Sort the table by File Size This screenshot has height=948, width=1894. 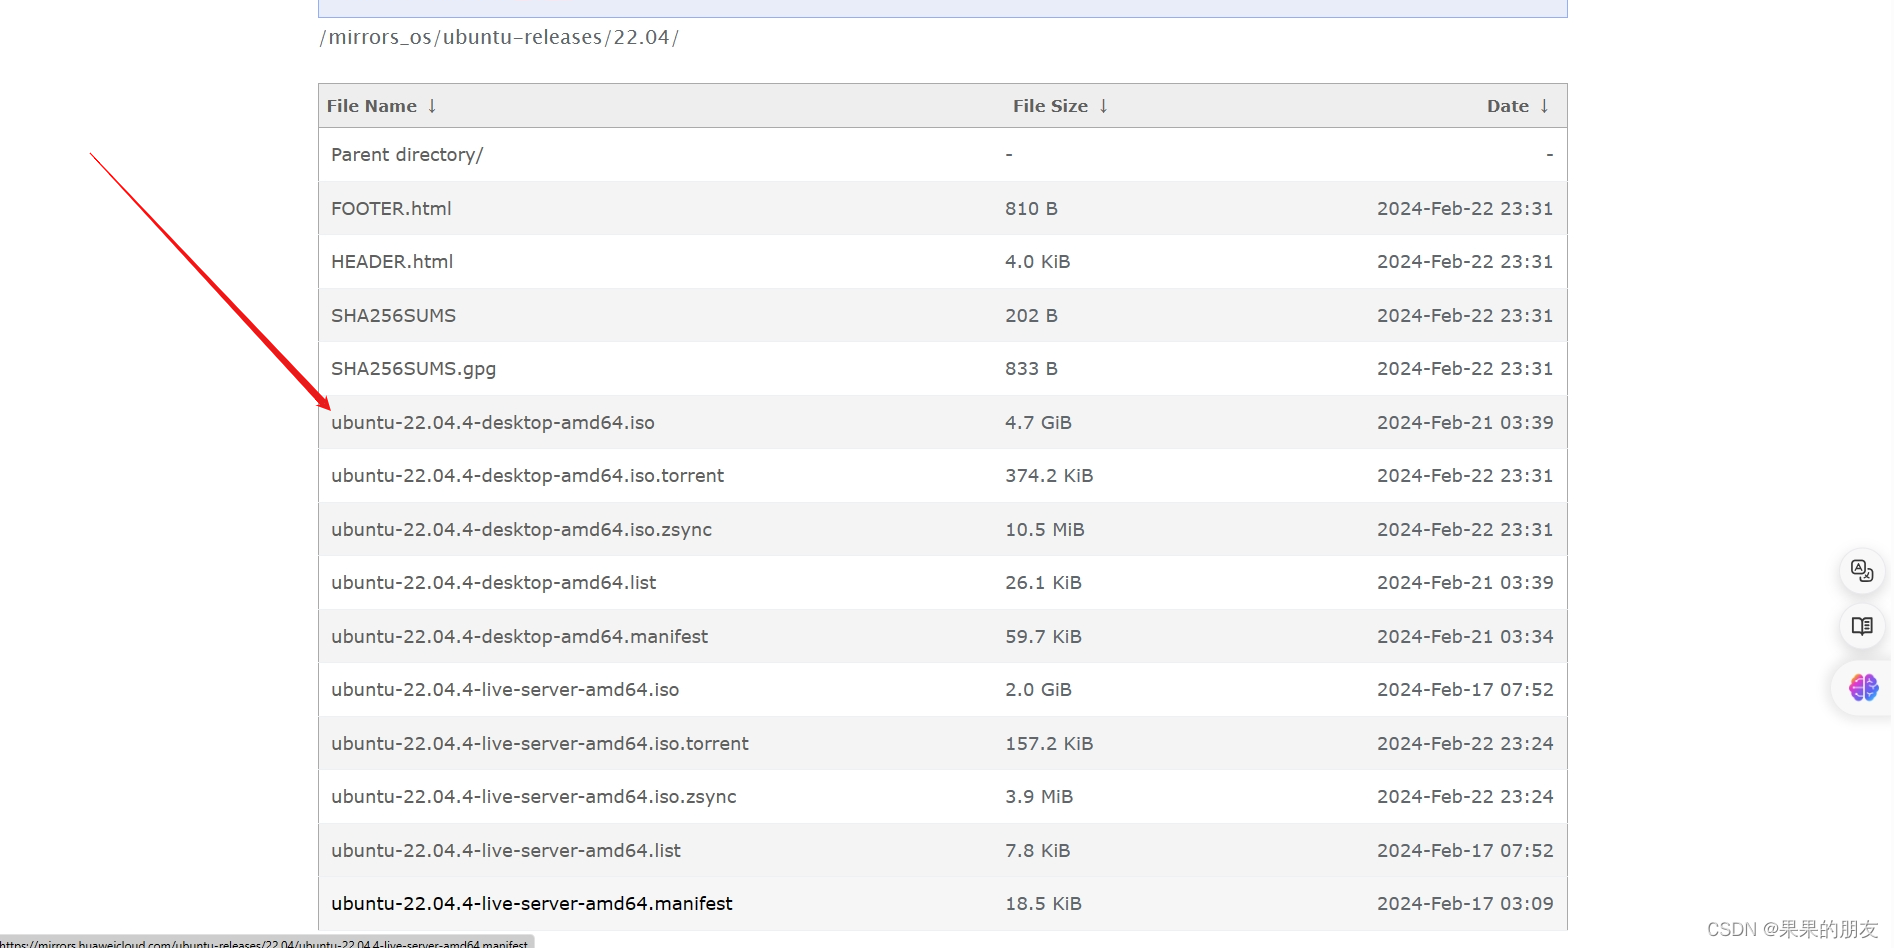point(1059,105)
